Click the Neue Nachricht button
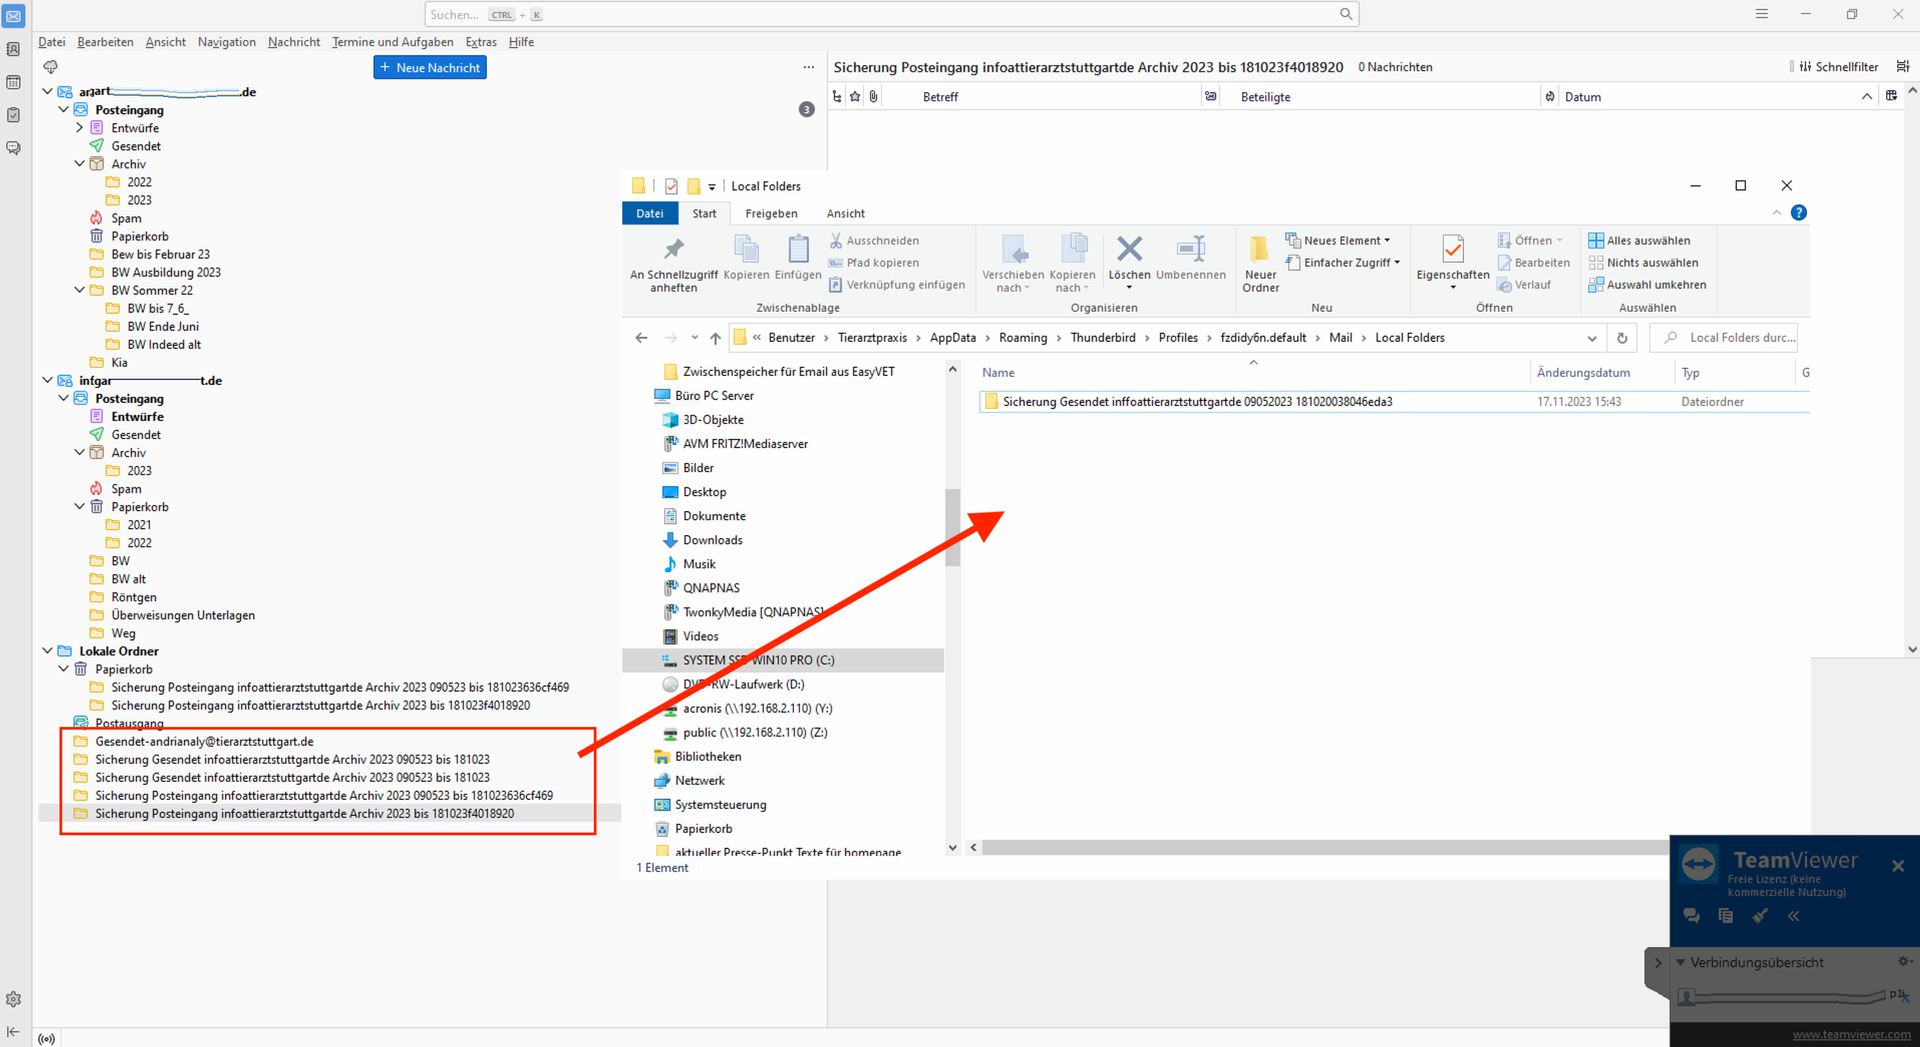The height and width of the screenshot is (1047, 1920). pos(430,67)
